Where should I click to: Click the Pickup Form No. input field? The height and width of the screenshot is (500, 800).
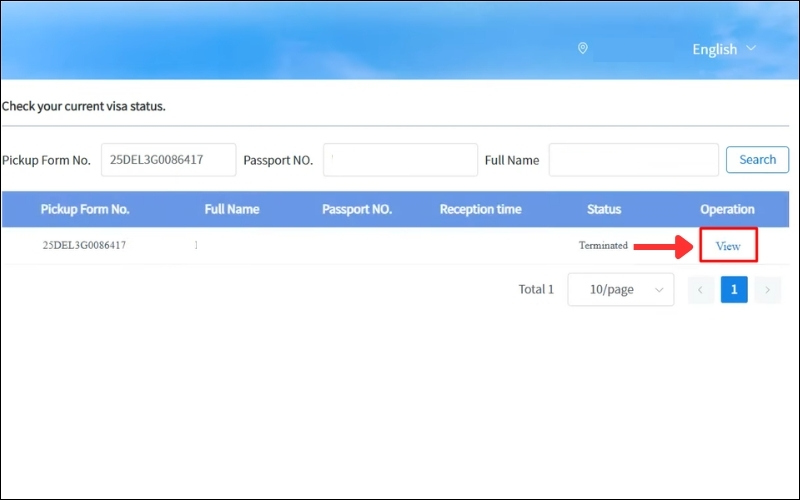(x=168, y=160)
